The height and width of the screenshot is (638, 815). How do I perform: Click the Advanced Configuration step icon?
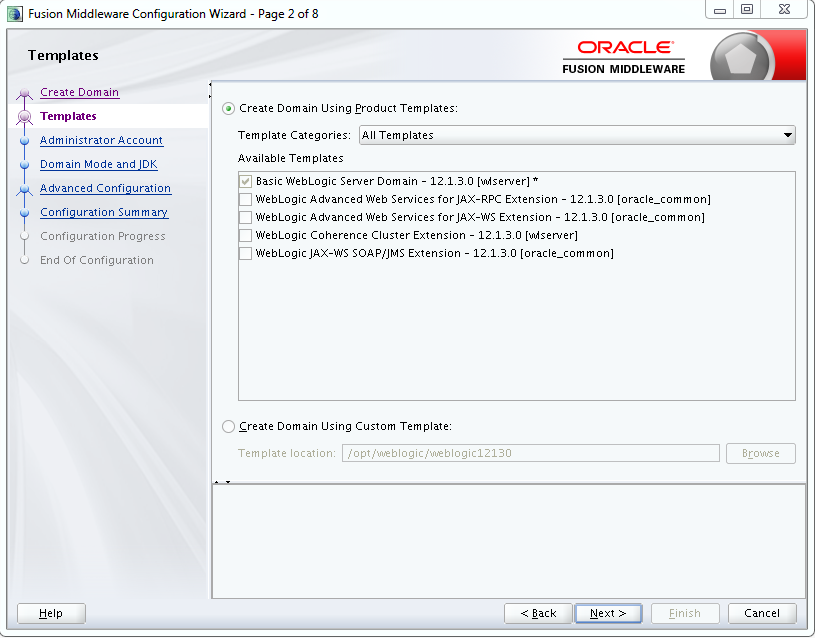click(25, 188)
